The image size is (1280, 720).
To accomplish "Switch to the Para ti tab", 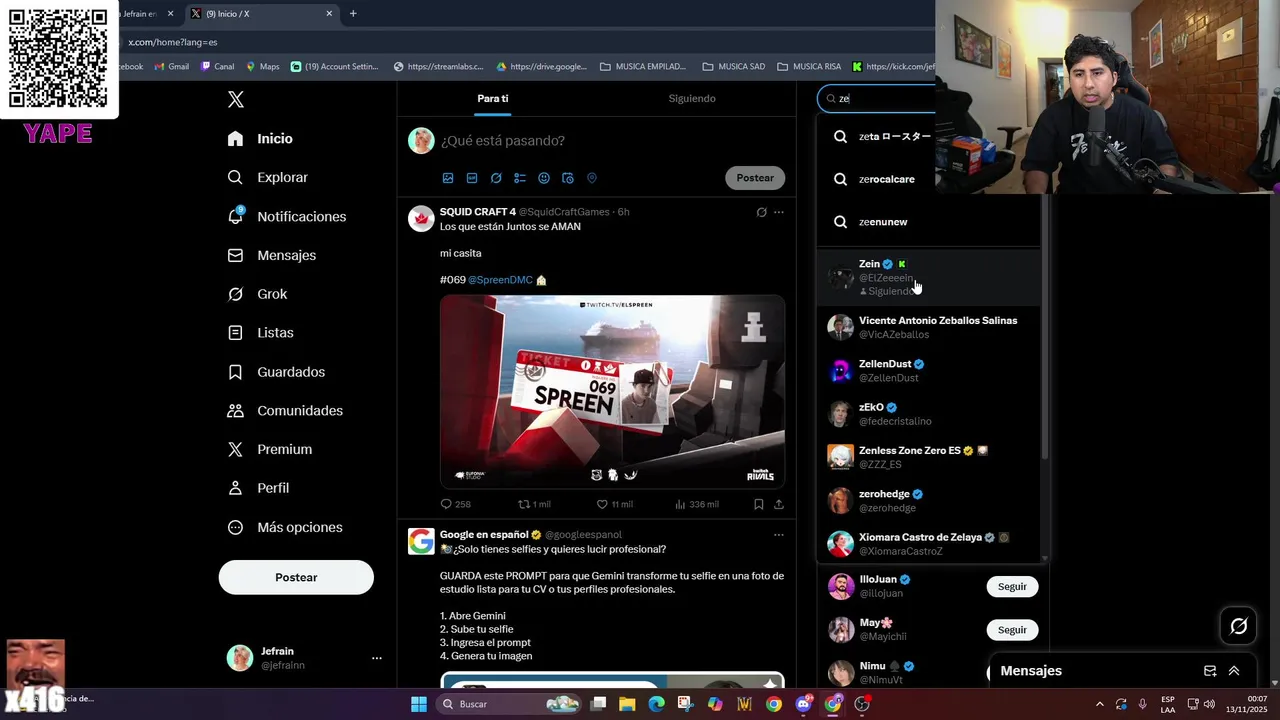I will point(493,98).
